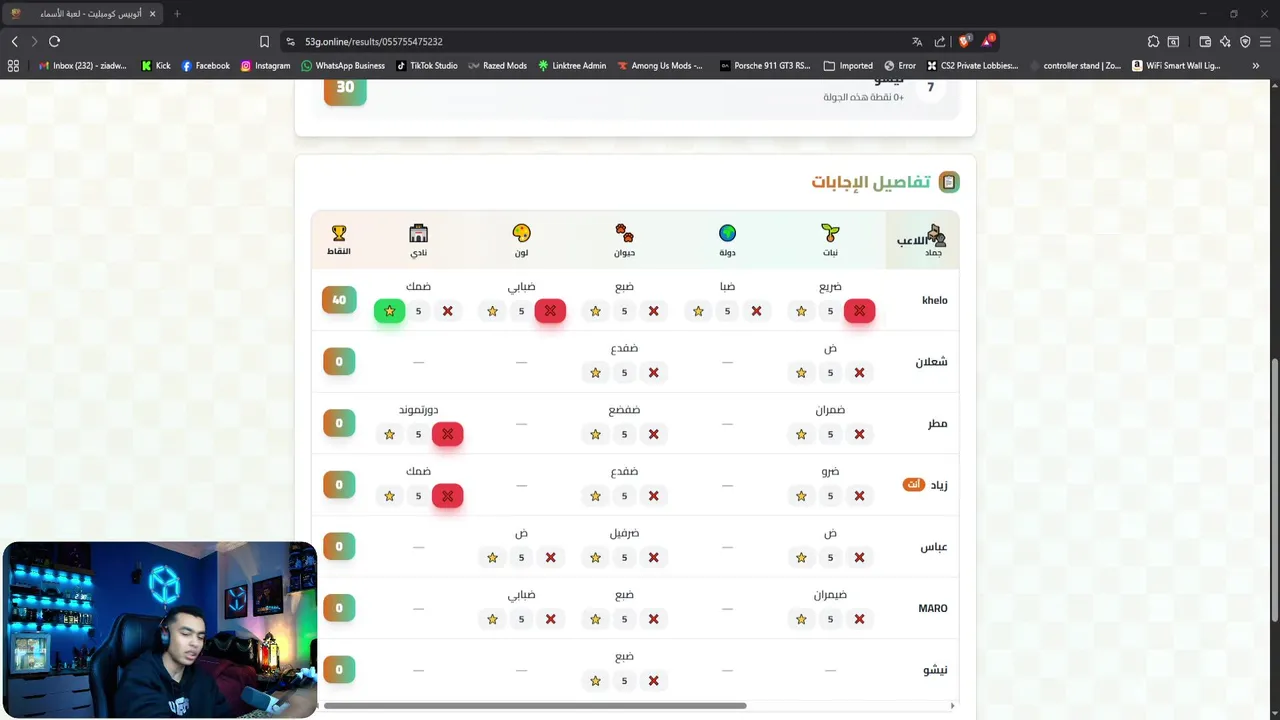Click the table's horizontal scrollbar thumb

click(x=535, y=706)
